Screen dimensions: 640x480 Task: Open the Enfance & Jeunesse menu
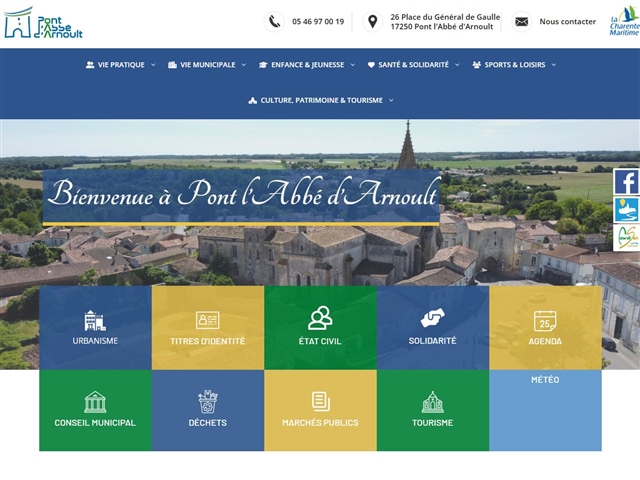306,65
